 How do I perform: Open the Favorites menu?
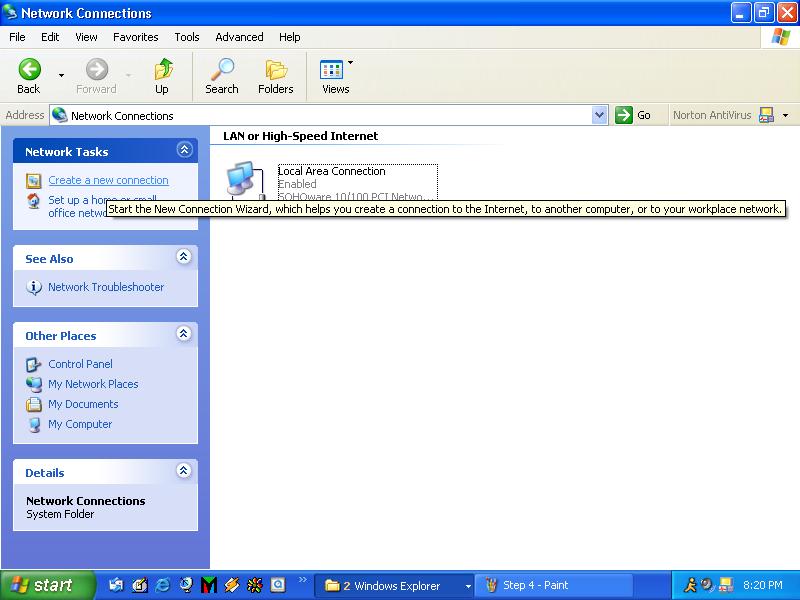coord(136,37)
